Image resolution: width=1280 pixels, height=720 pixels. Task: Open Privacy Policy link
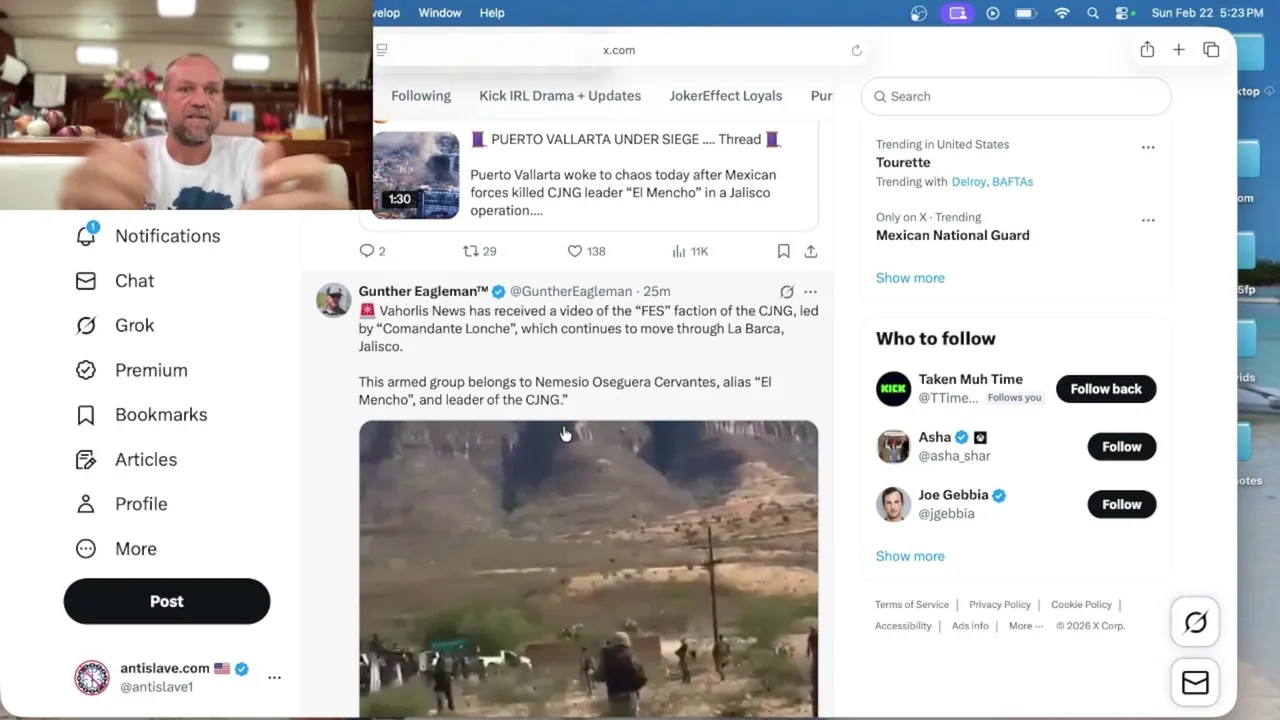click(x=1000, y=605)
